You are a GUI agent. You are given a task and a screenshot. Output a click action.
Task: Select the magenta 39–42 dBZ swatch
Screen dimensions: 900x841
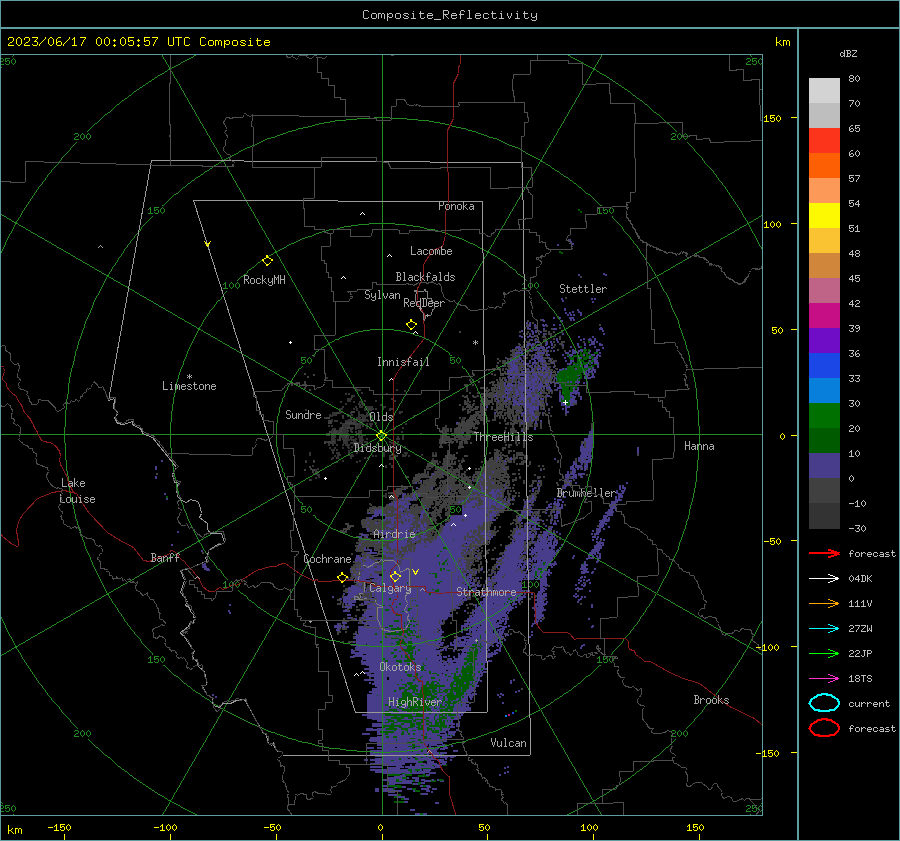click(x=824, y=316)
